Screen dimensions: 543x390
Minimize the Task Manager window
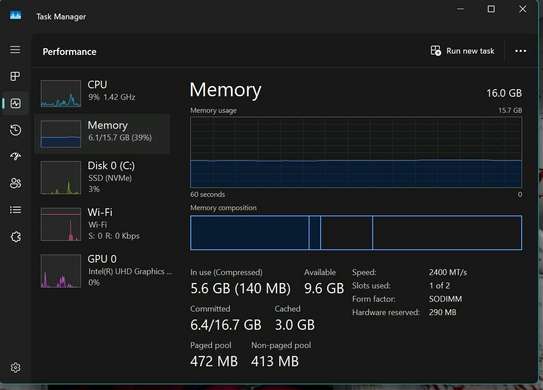tap(460, 9)
